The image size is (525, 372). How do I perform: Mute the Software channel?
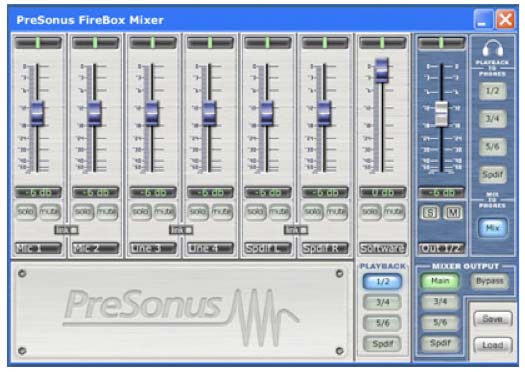tap(394, 212)
